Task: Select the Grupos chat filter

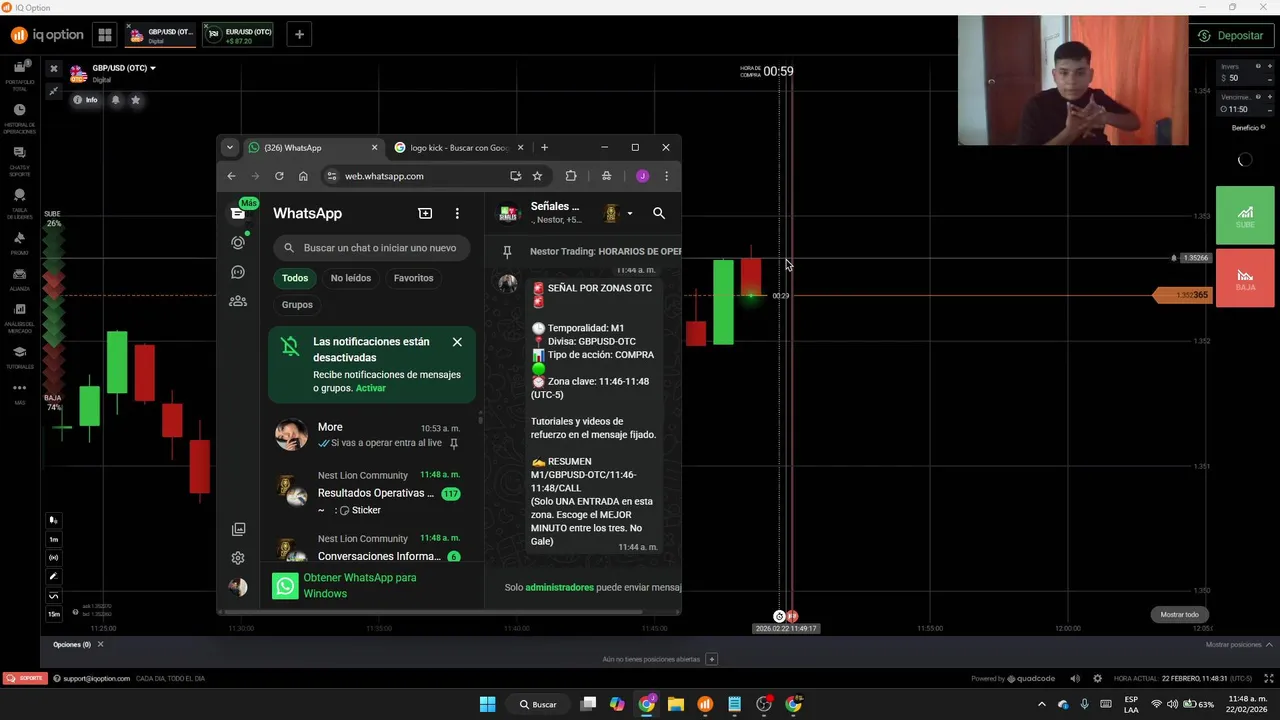Action: click(297, 305)
